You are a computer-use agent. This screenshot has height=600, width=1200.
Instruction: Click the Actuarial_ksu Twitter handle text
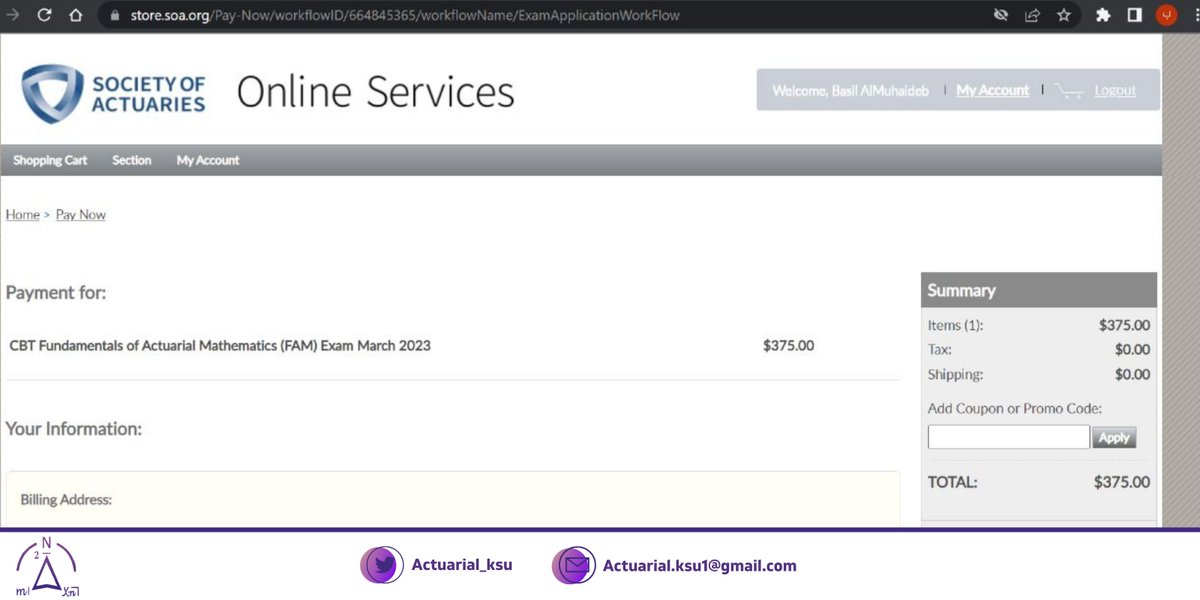pyautogui.click(x=462, y=565)
